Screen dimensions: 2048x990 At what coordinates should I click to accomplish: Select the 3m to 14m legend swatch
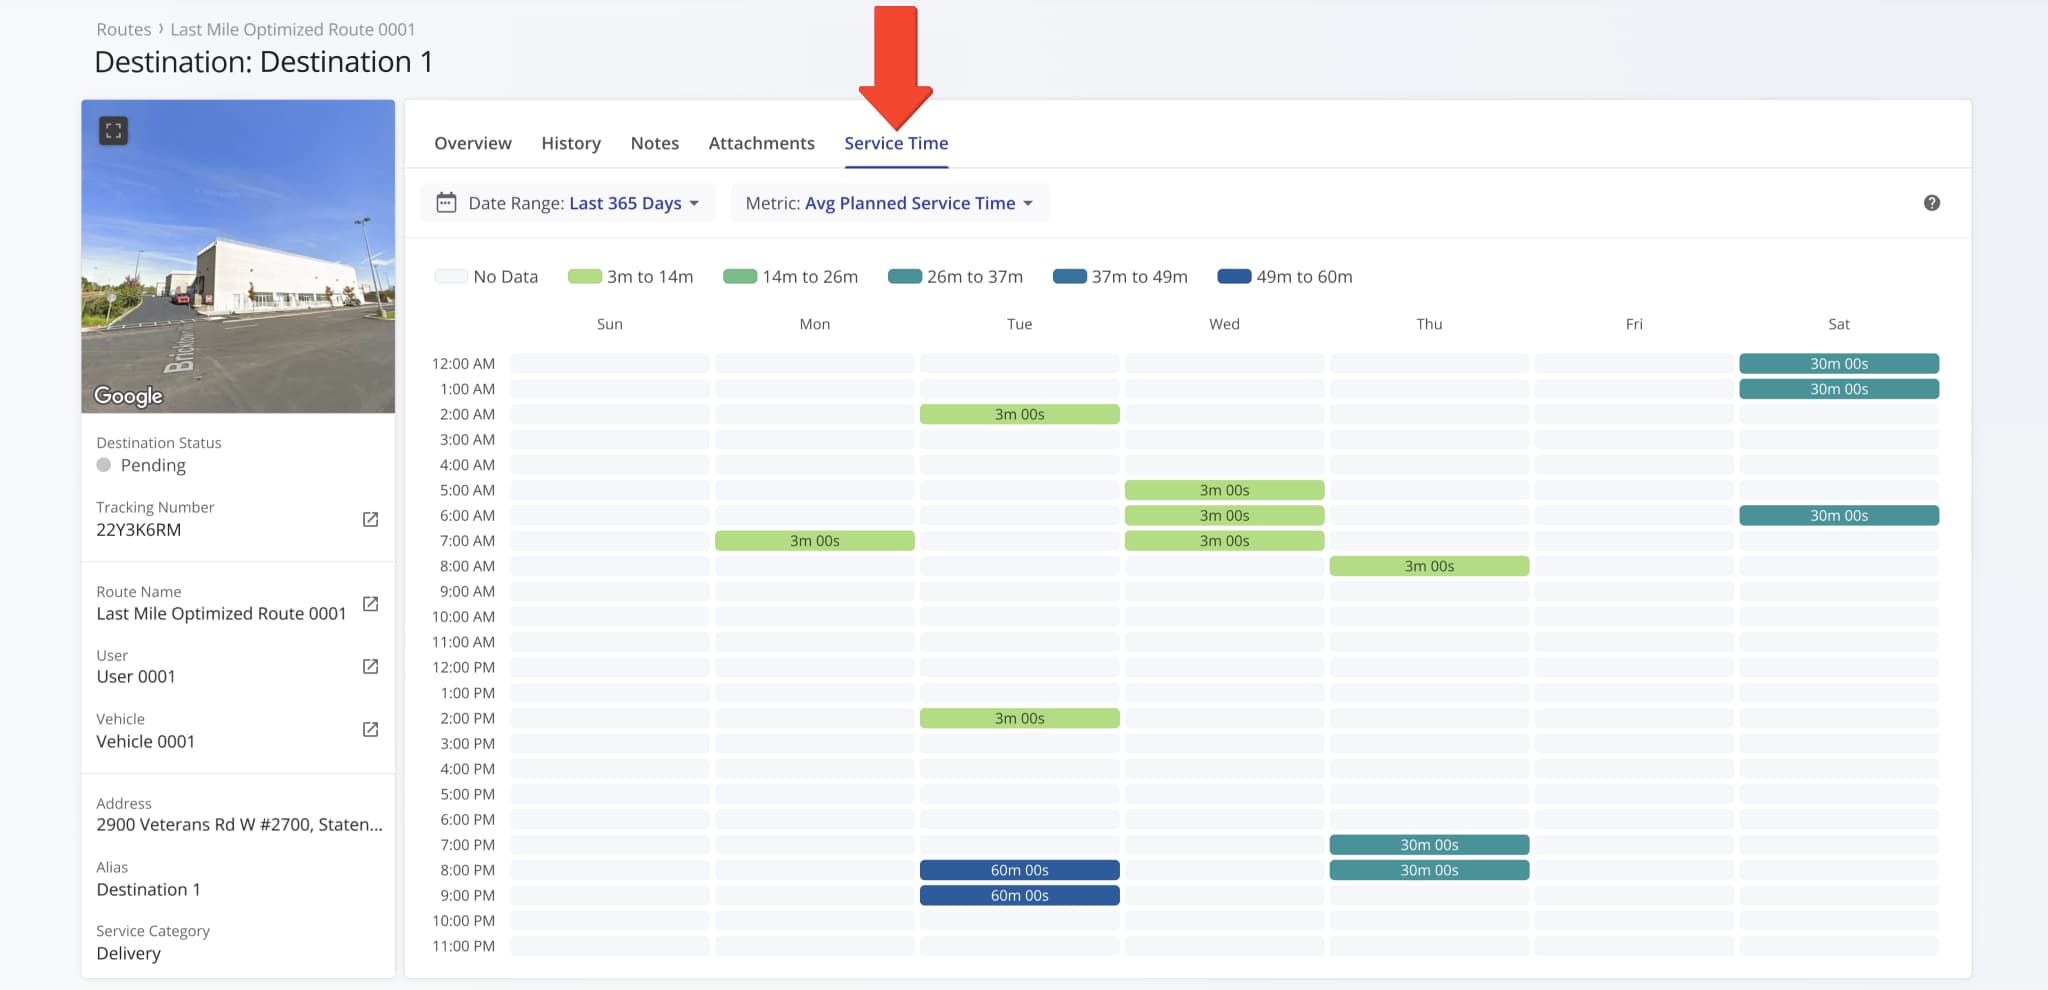583,275
